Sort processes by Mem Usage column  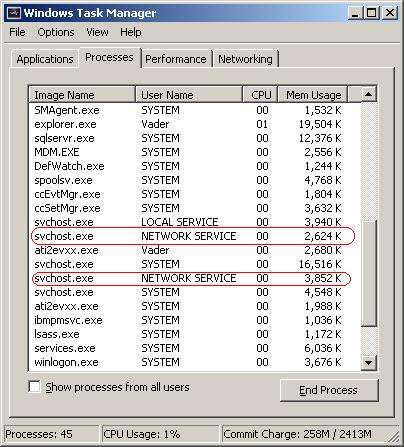(x=313, y=95)
